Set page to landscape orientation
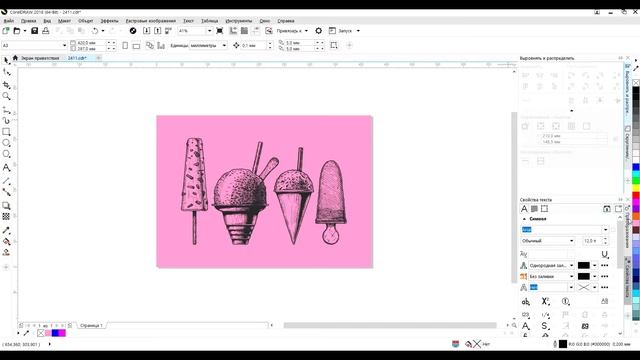This screenshot has height=360, width=640. pos(136,46)
